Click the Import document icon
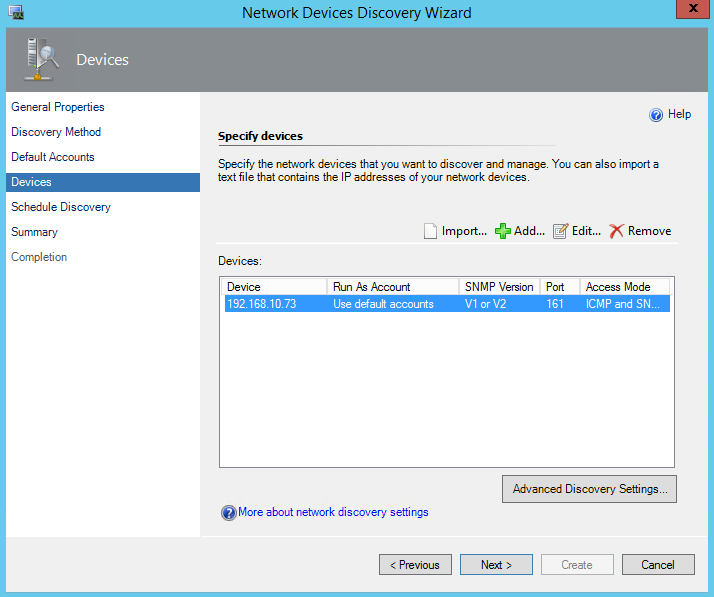The image size is (714, 597). pyautogui.click(x=431, y=231)
